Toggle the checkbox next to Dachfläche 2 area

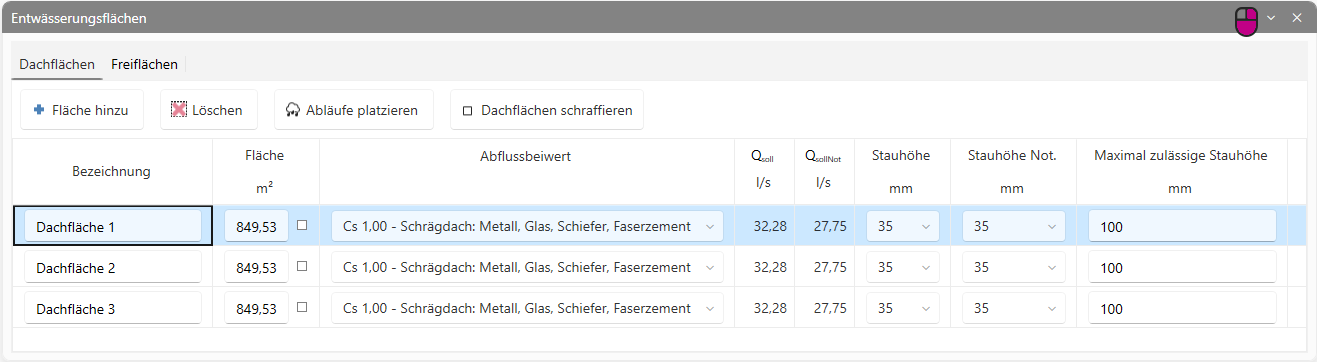pos(302,266)
